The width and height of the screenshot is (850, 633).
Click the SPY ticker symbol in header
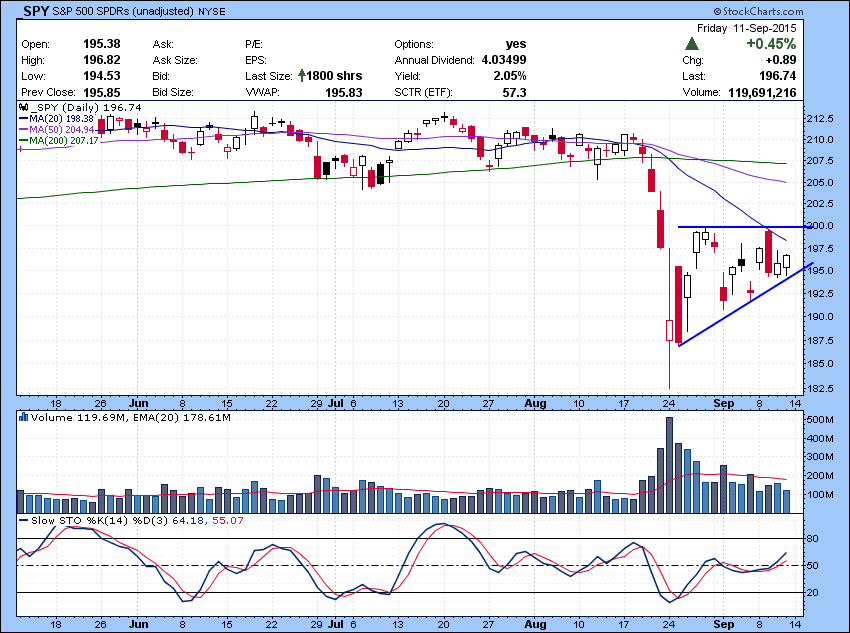tap(36, 11)
